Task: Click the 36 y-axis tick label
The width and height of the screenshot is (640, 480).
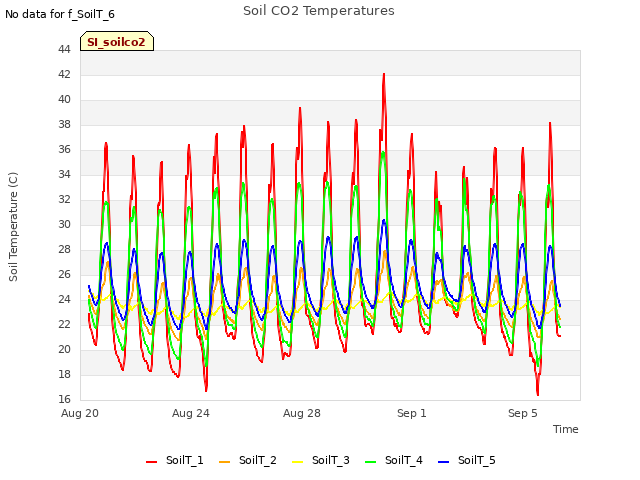Action: click(x=64, y=149)
